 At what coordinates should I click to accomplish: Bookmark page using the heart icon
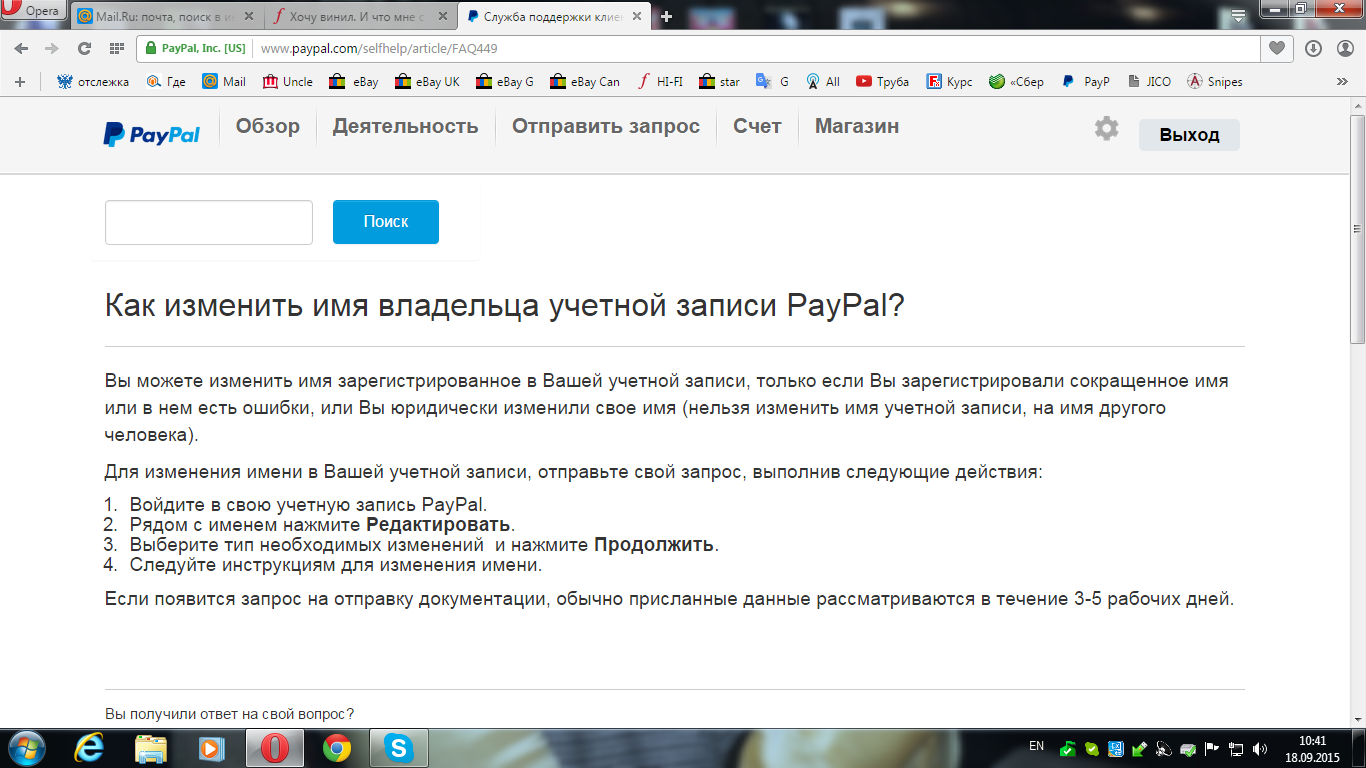coord(1276,48)
